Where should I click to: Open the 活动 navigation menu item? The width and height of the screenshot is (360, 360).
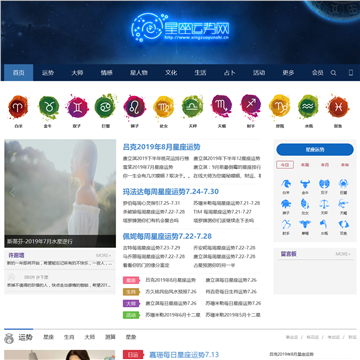click(259, 73)
